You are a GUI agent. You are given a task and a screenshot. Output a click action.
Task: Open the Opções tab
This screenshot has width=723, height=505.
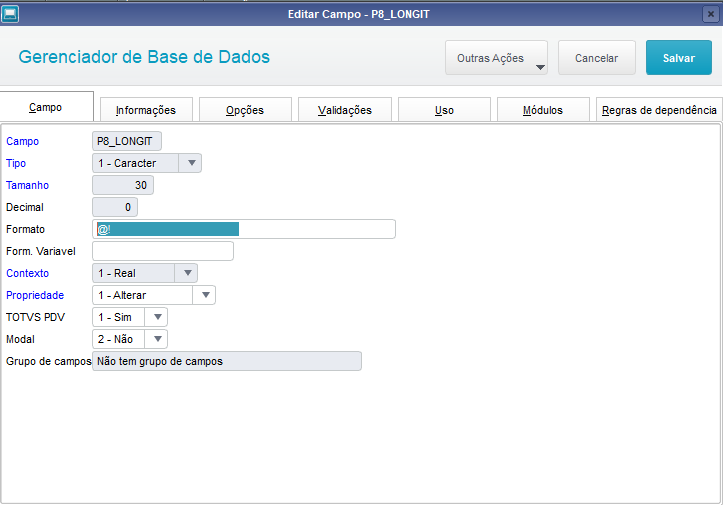click(x=245, y=110)
